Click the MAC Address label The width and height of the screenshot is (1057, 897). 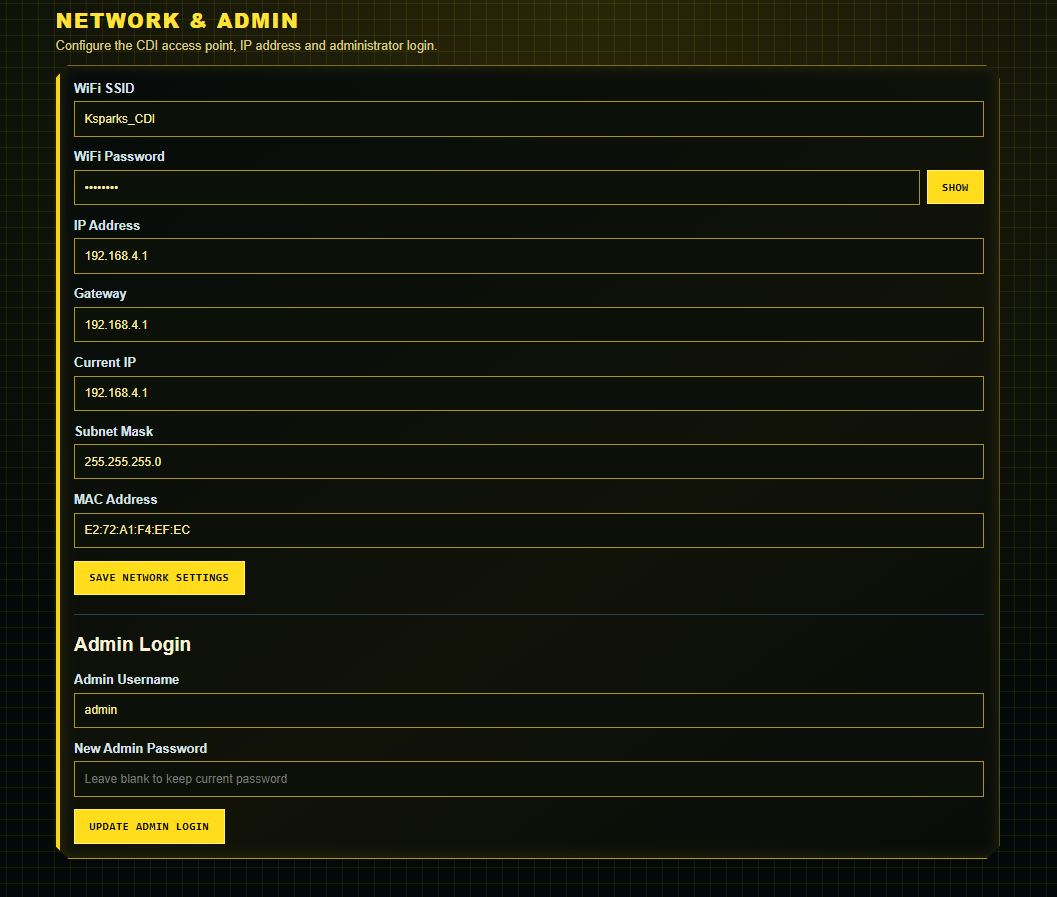[x=115, y=499]
